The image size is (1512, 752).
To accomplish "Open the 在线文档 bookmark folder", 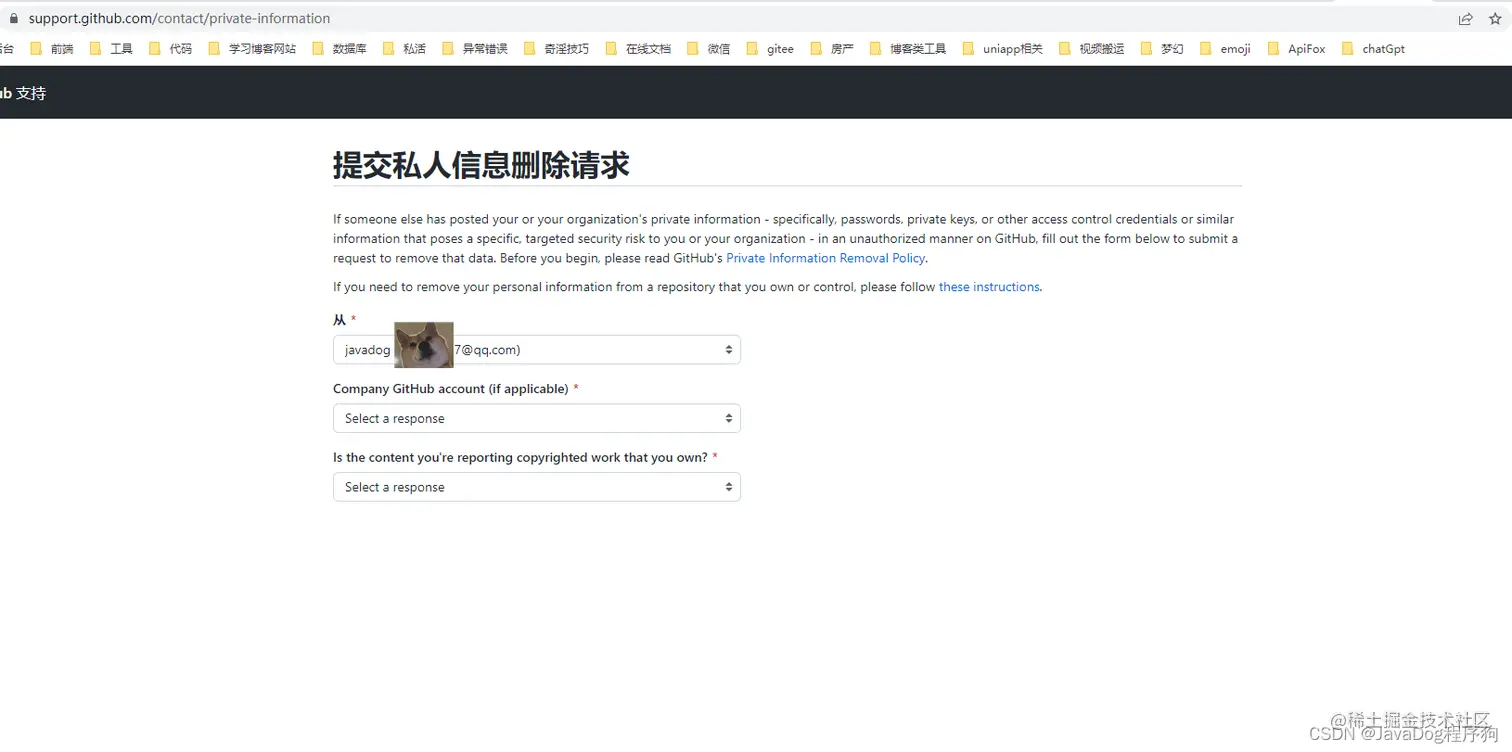I will coord(638,48).
